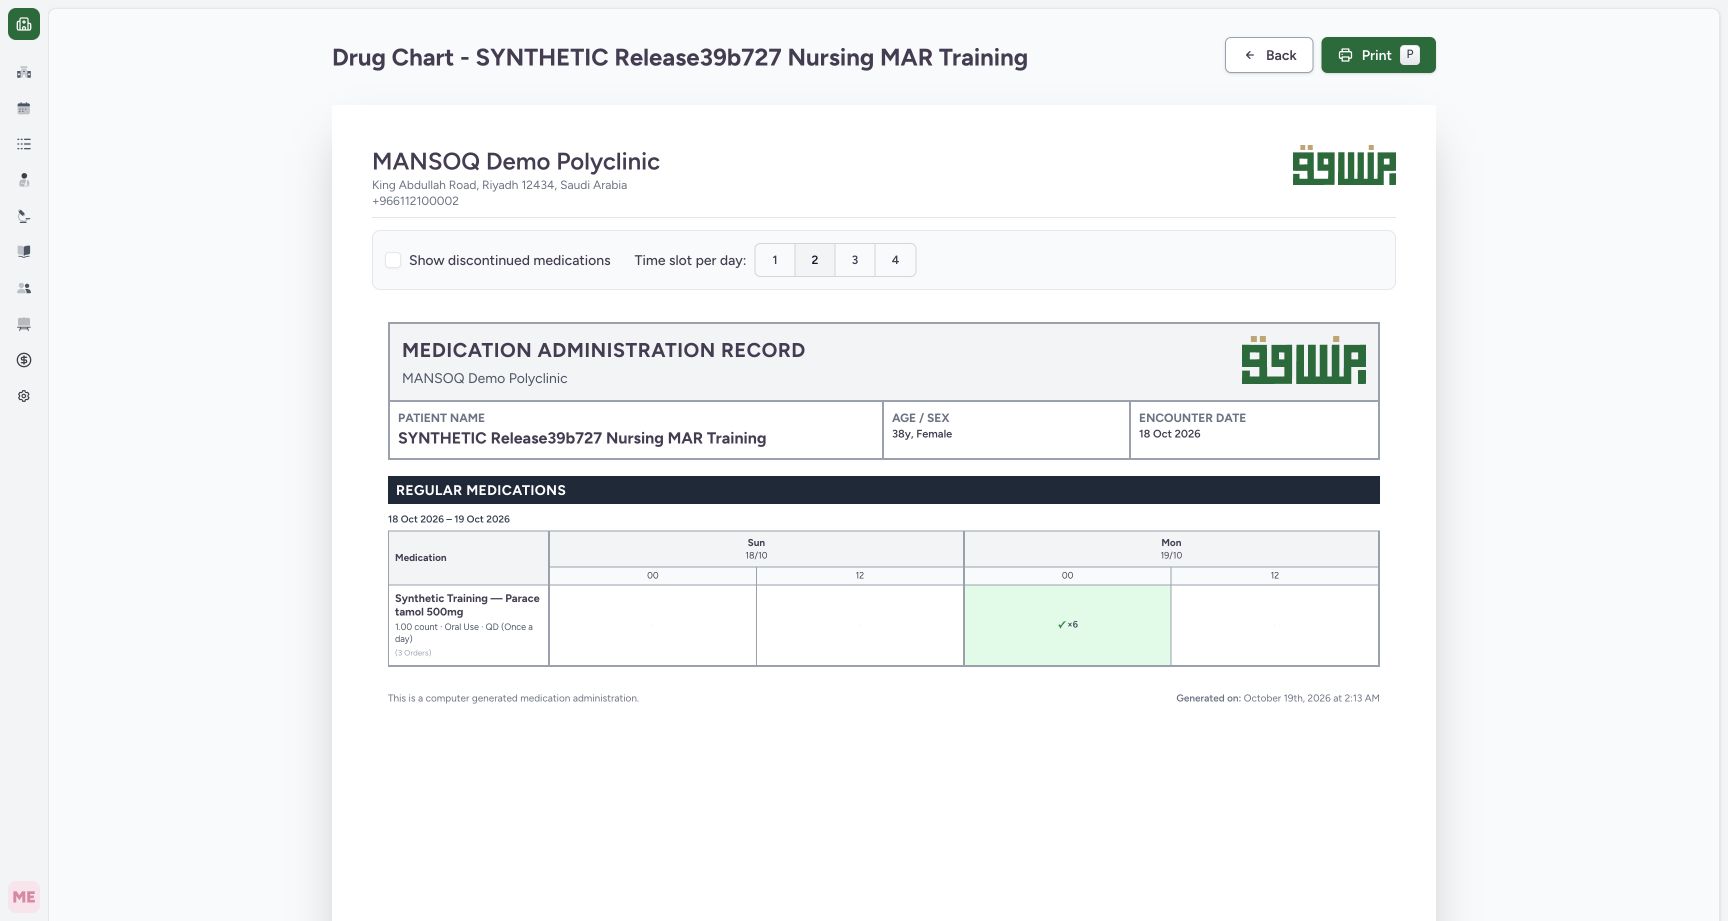This screenshot has height=921, width=1728.
Task: Go back with the Back button
Action: pyautogui.click(x=1269, y=55)
